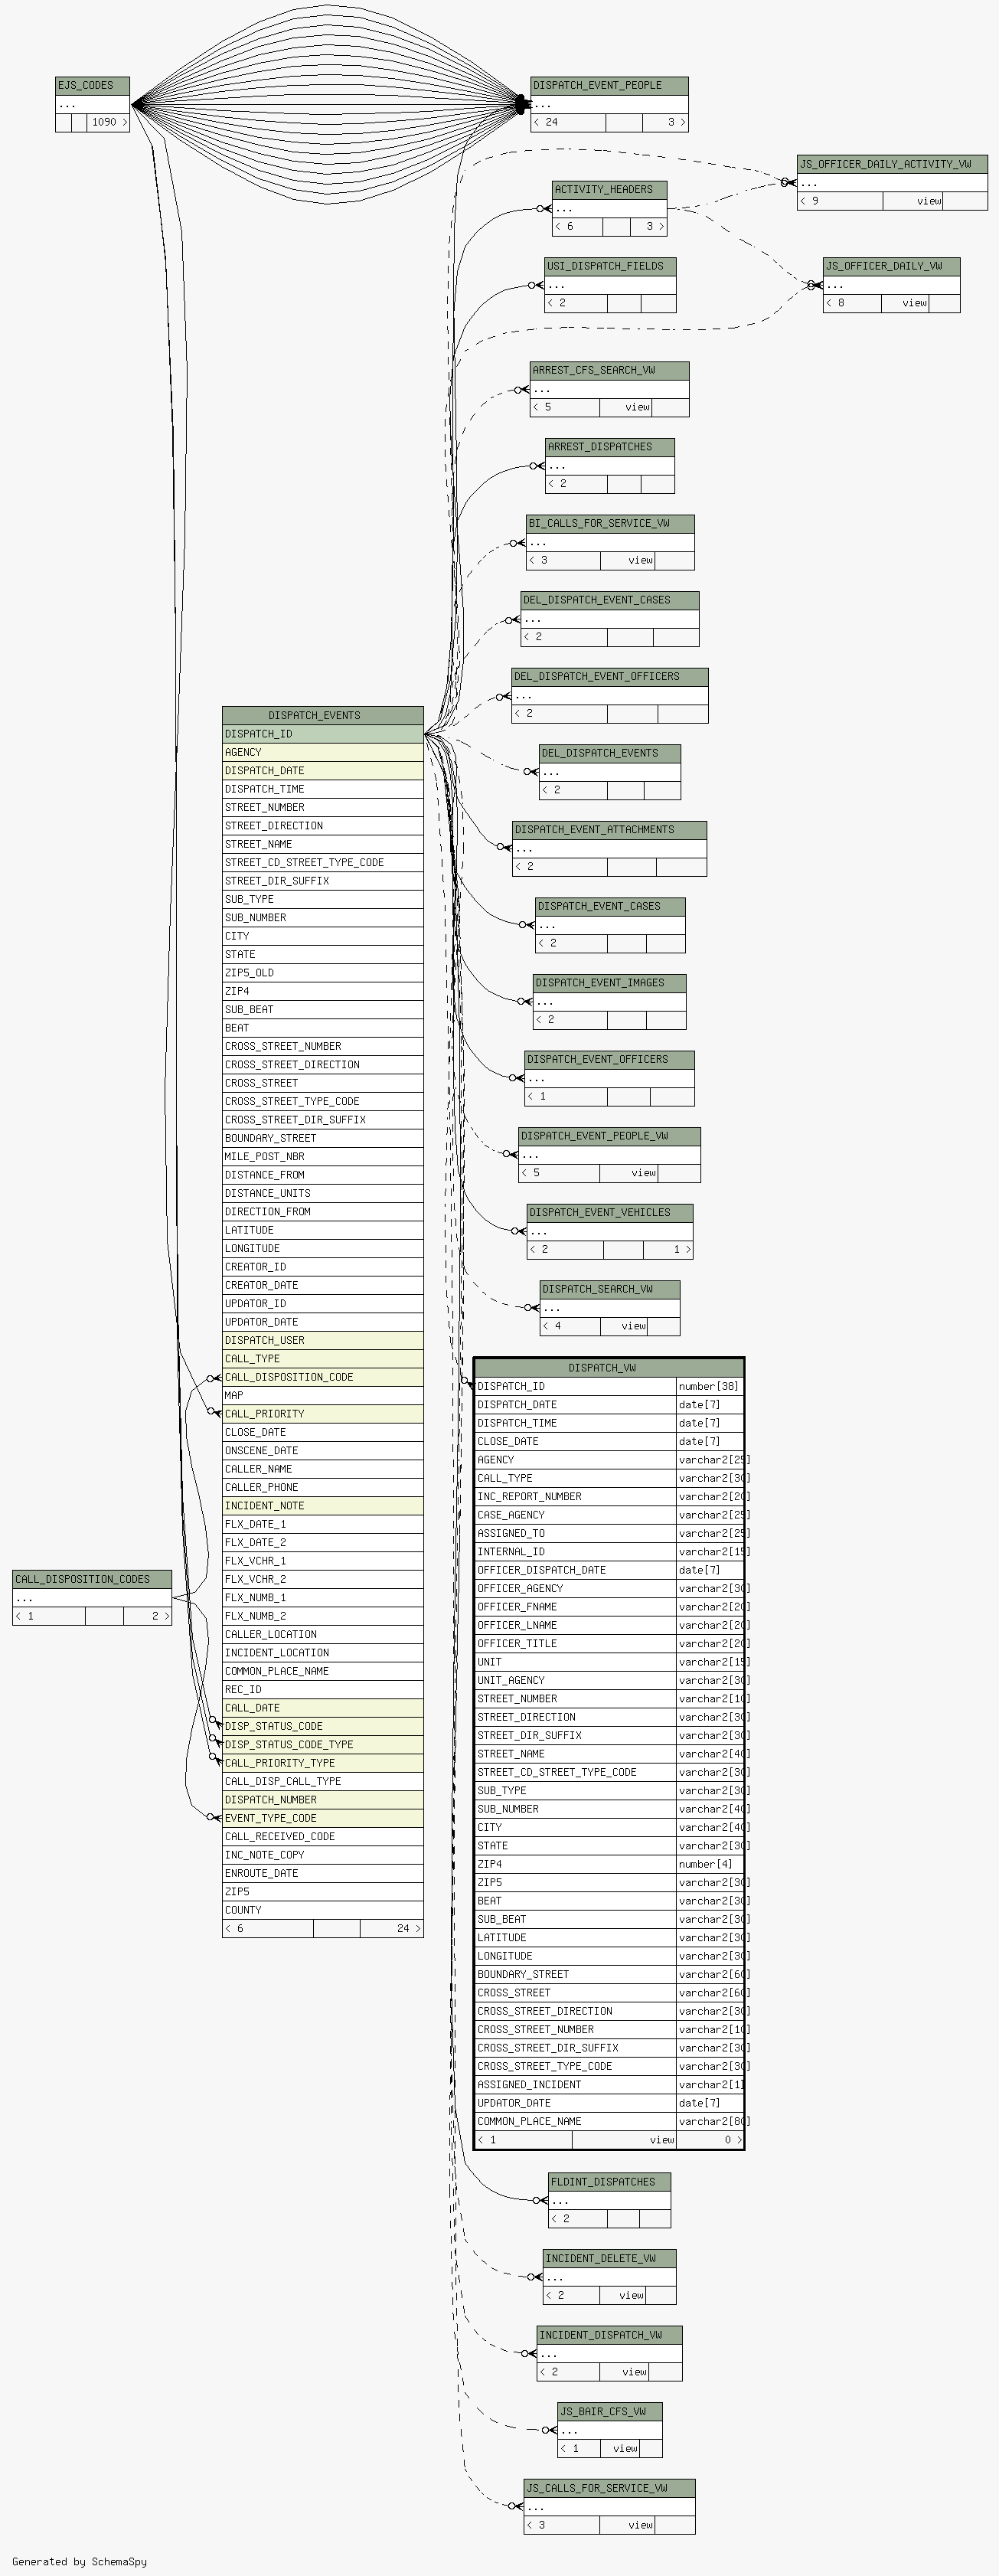
Task: Open USI_DISPATCH_FIELDS table
Action: point(610,266)
